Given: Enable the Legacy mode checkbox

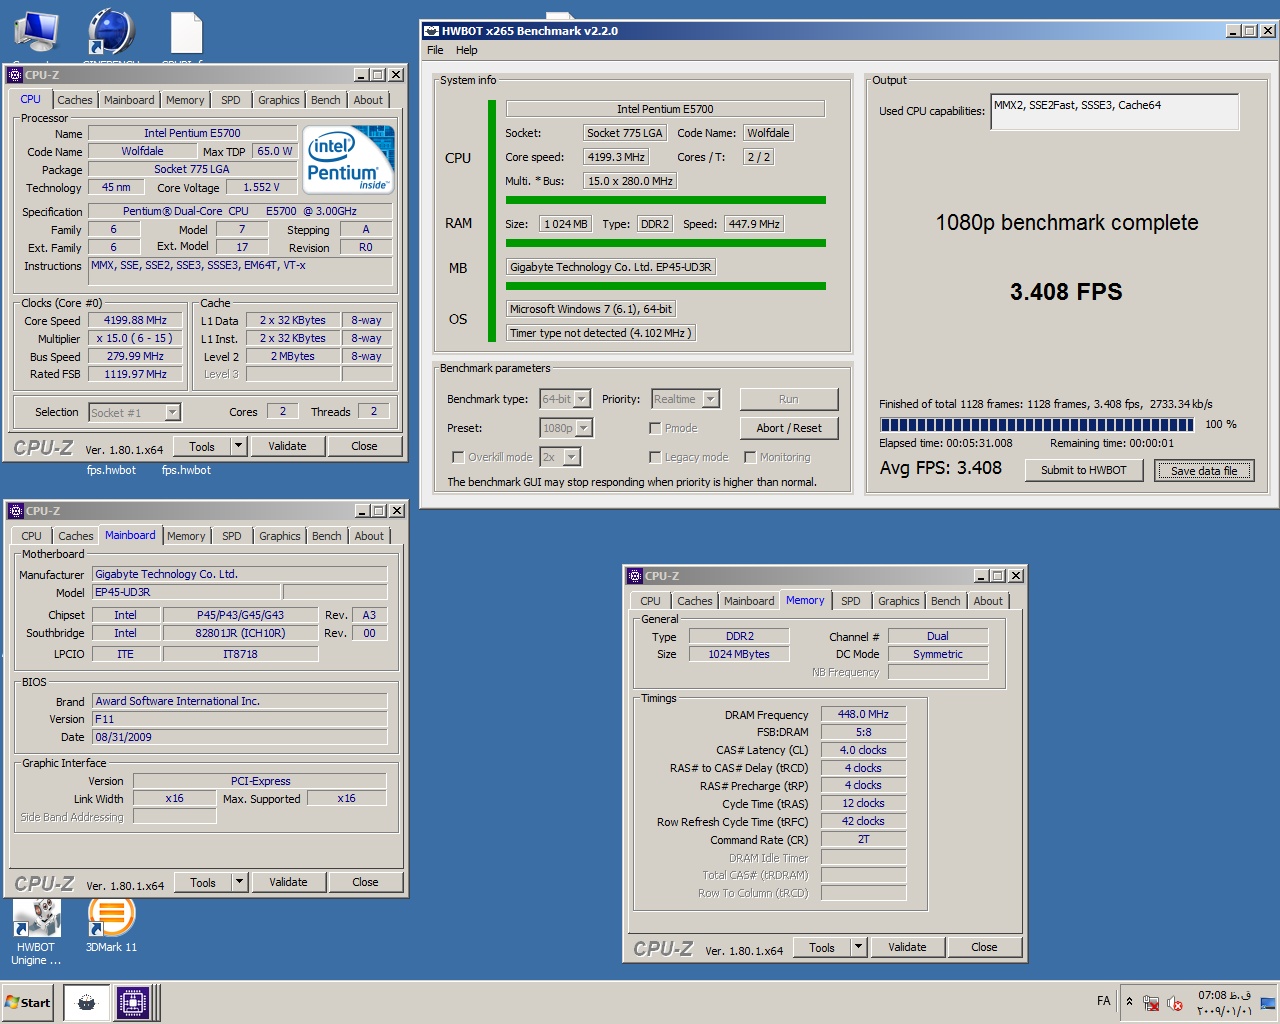Looking at the screenshot, I should point(655,457).
